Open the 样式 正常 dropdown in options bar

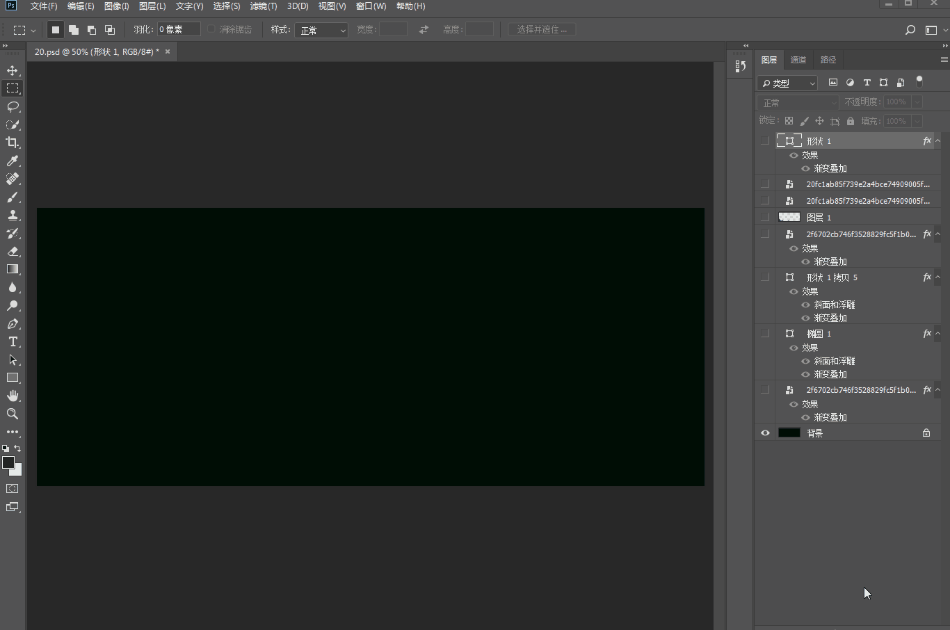pyautogui.click(x=321, y=30)
